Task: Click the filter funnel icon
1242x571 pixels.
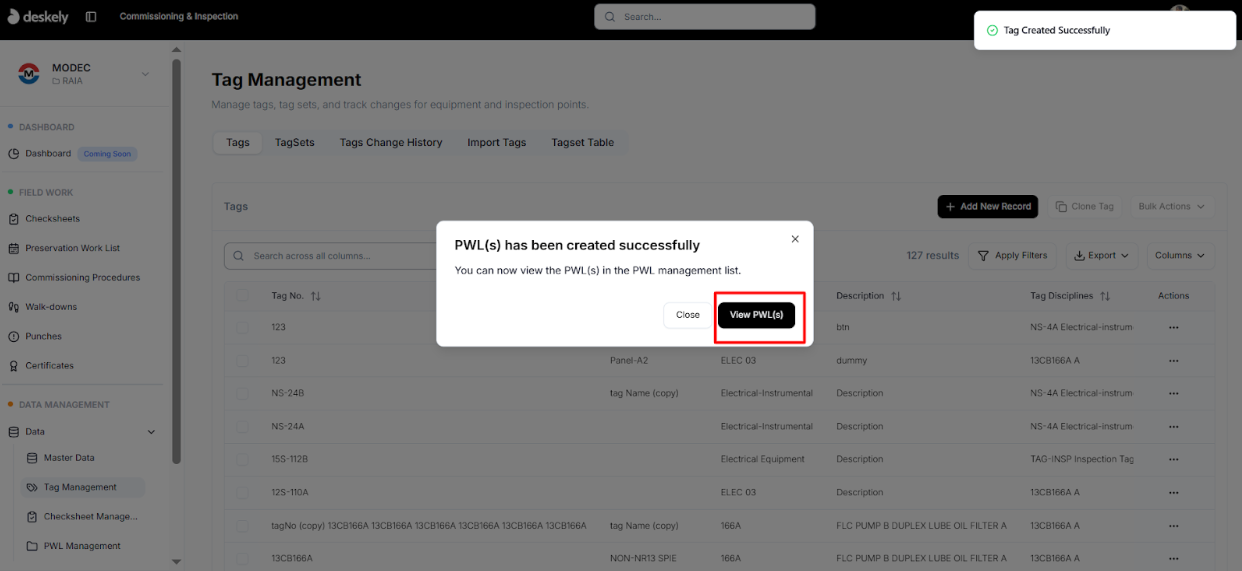Action: tap(984, 256)
